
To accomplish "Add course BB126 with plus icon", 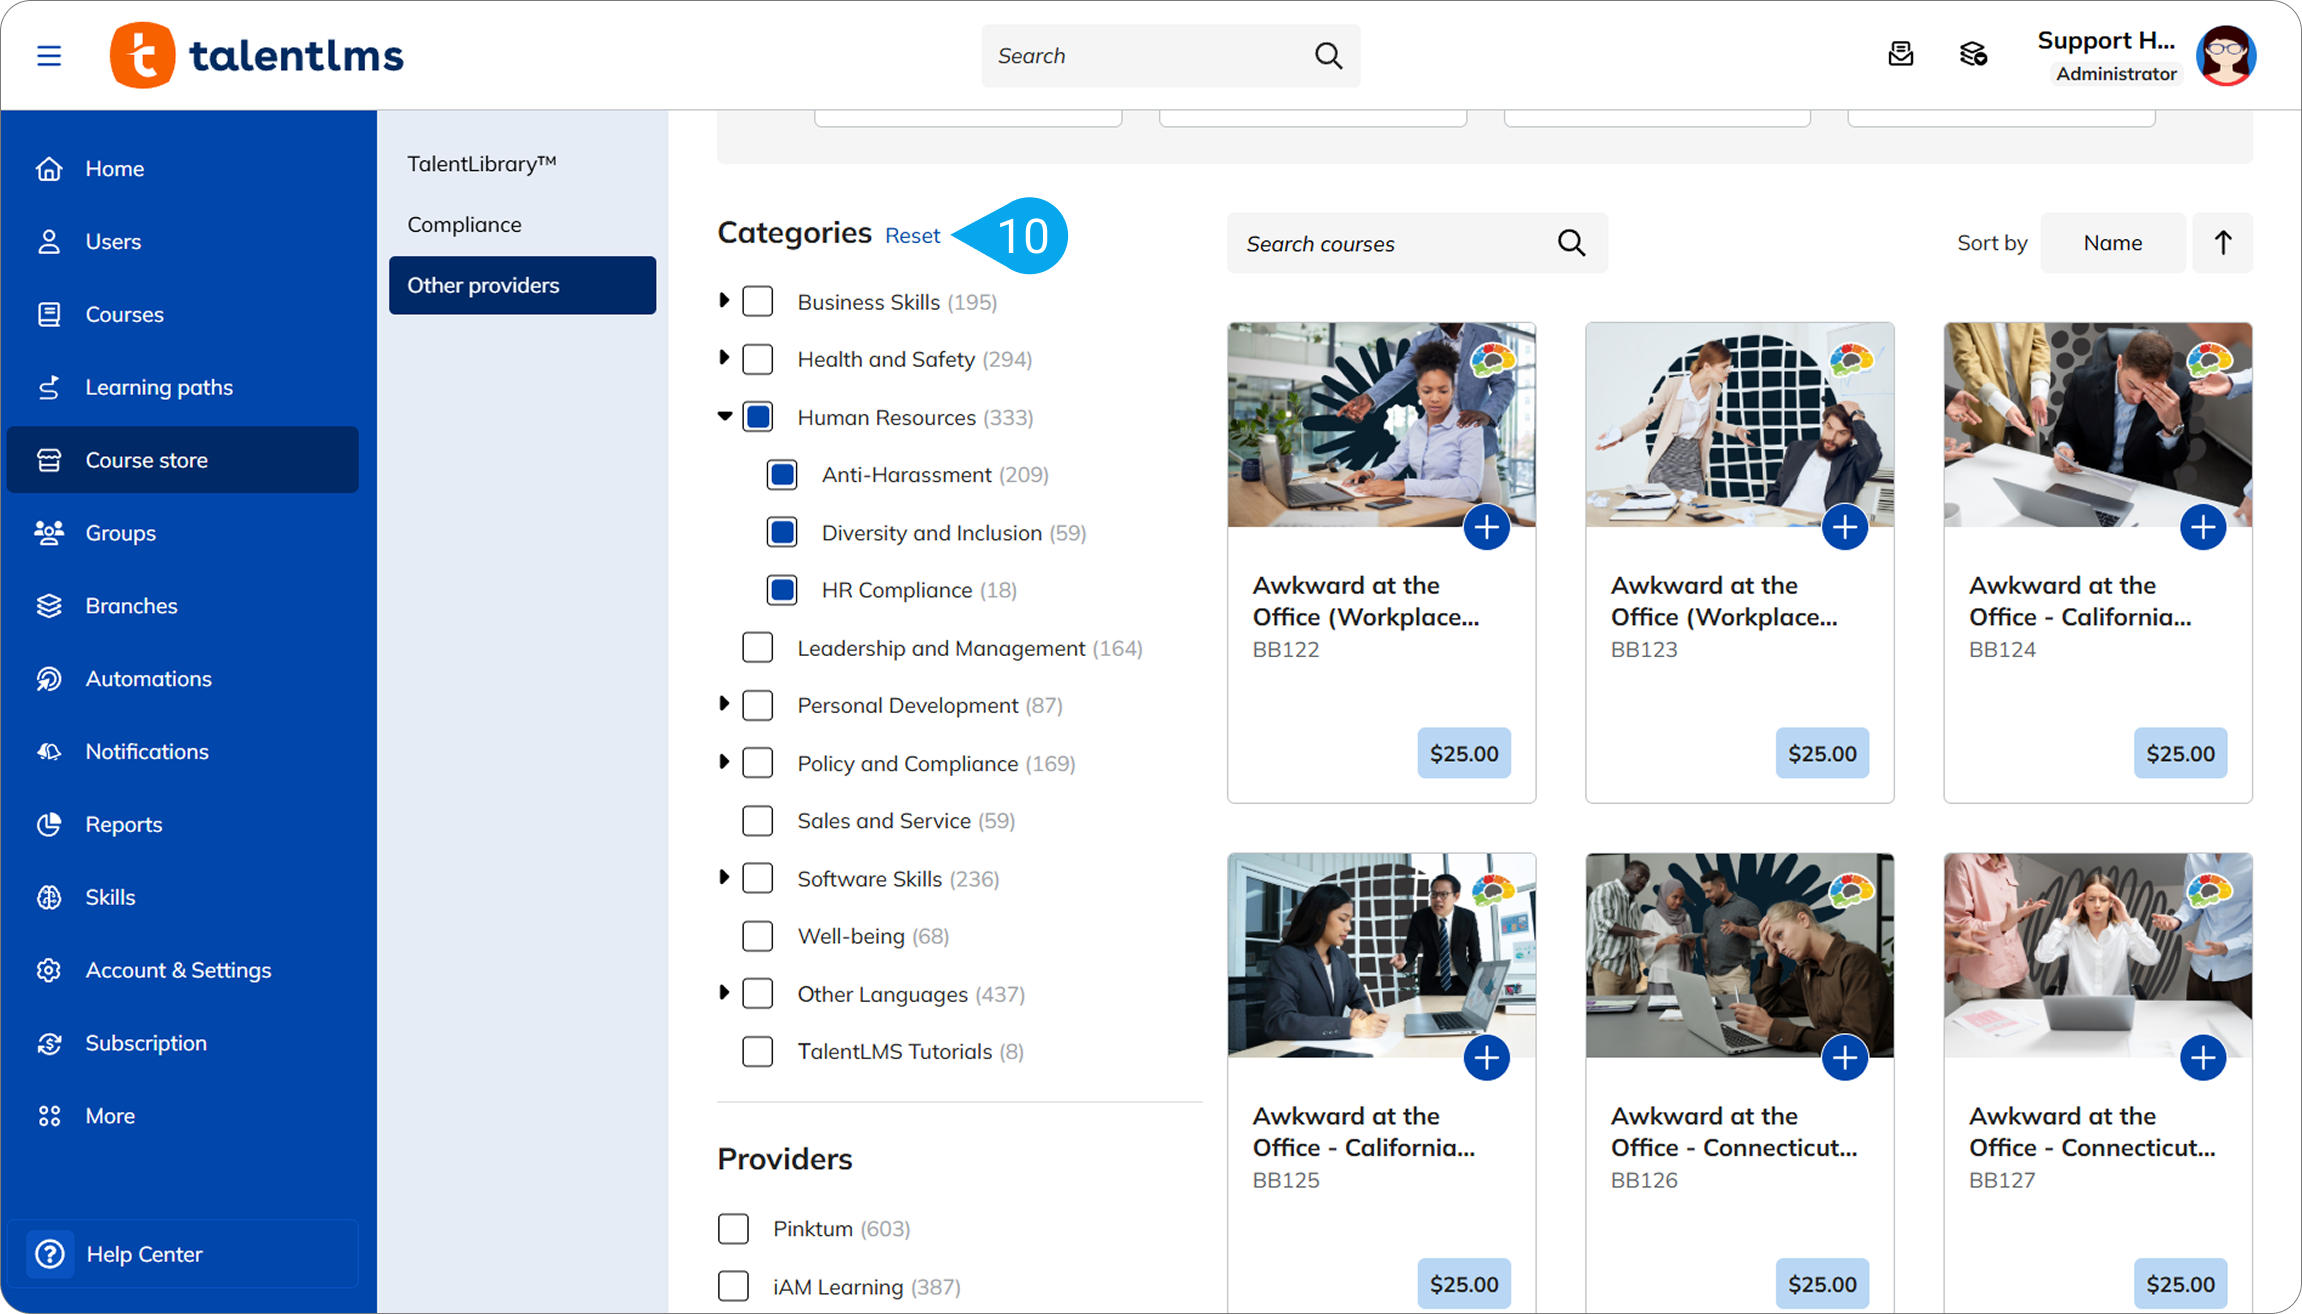I will [1844, 1058].
